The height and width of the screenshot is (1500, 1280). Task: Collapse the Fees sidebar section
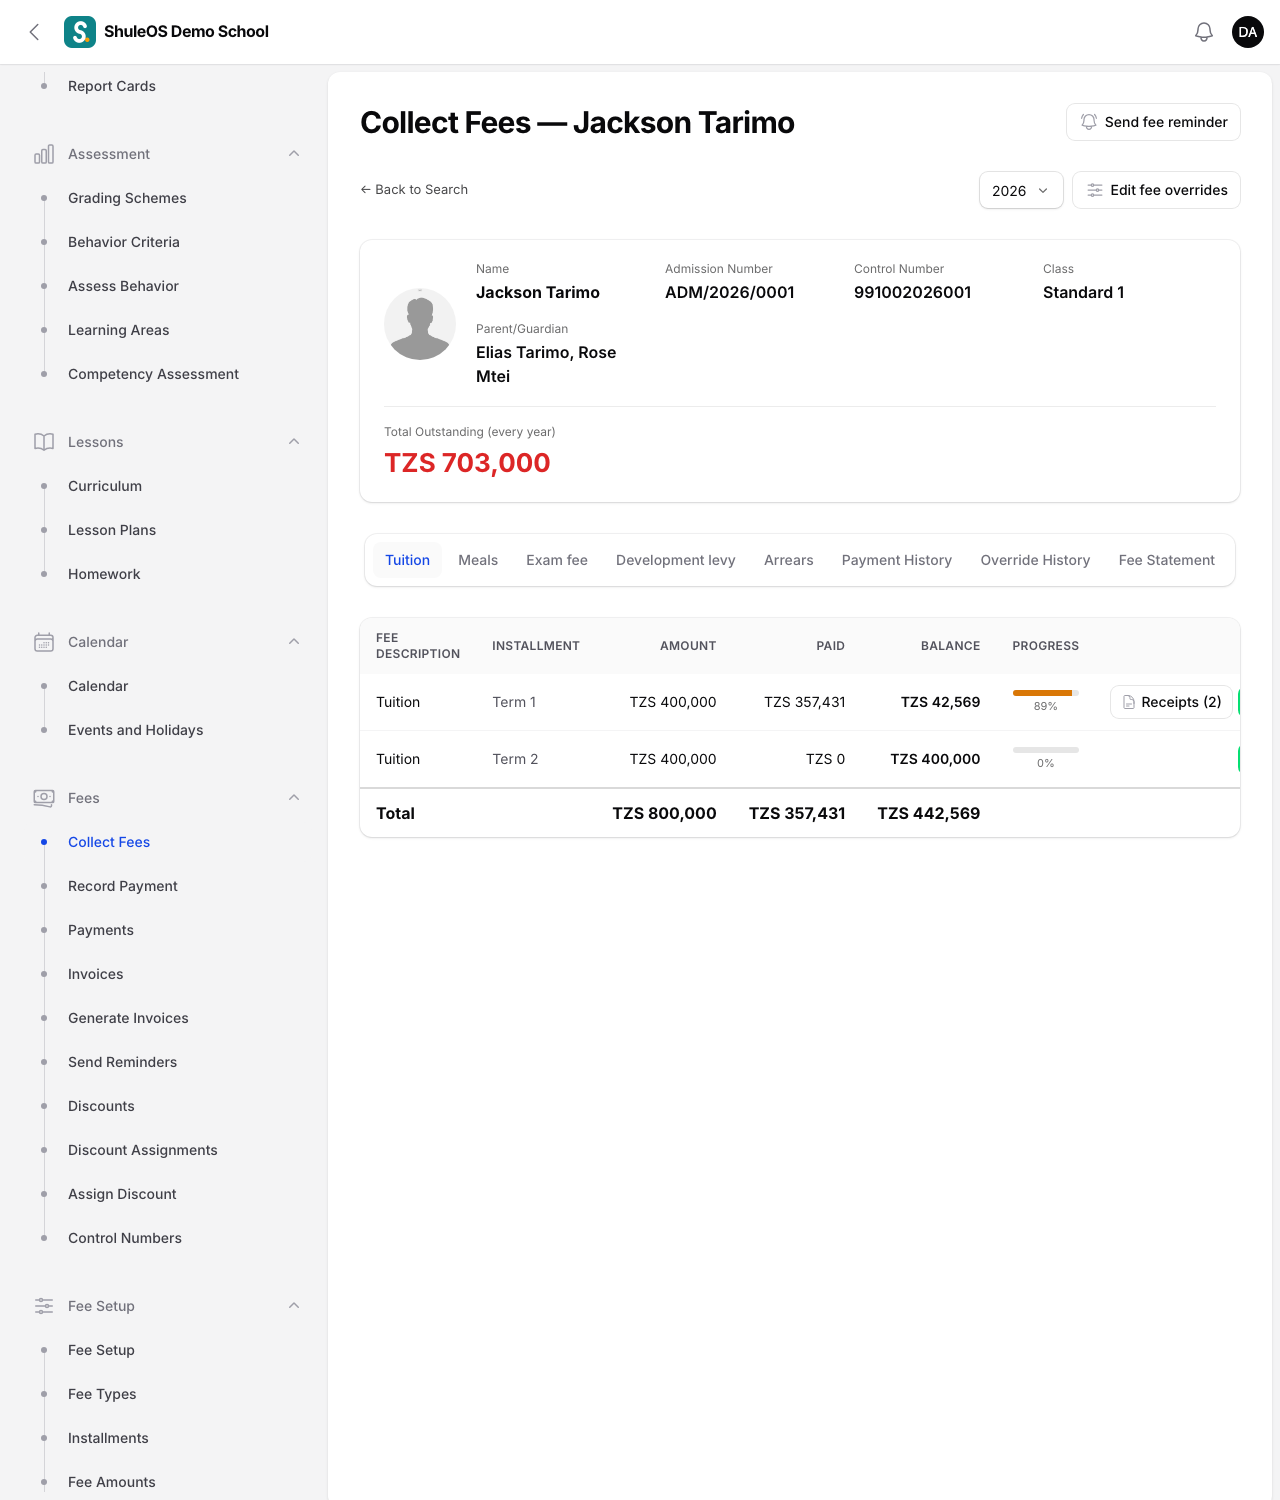[294, 798]
